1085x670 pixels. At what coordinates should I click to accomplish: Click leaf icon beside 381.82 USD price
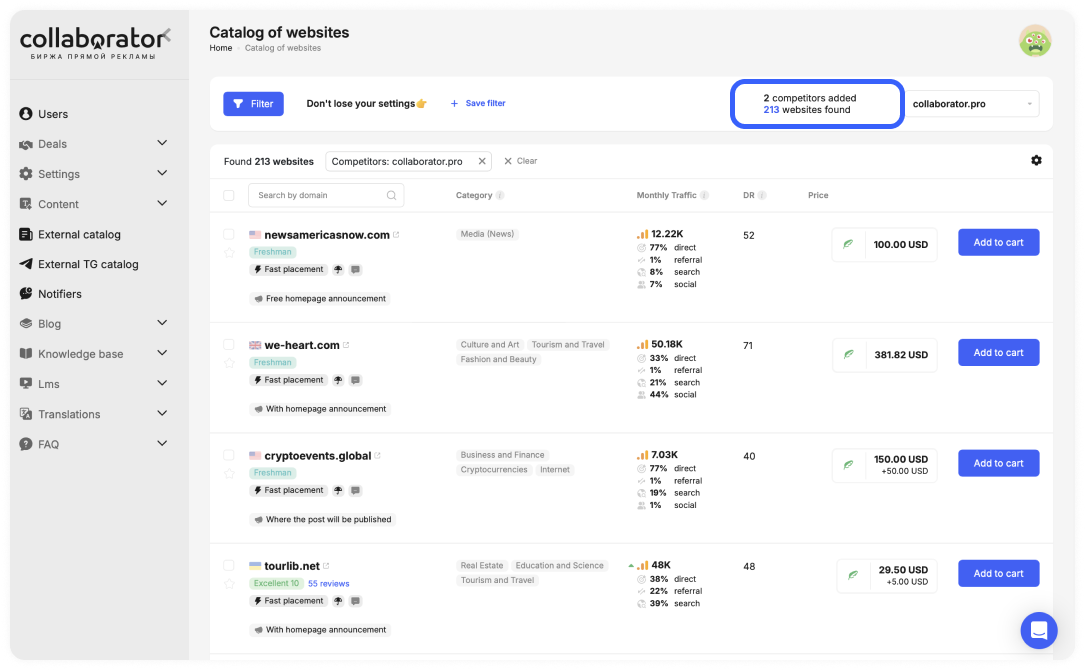click(848, 354)
